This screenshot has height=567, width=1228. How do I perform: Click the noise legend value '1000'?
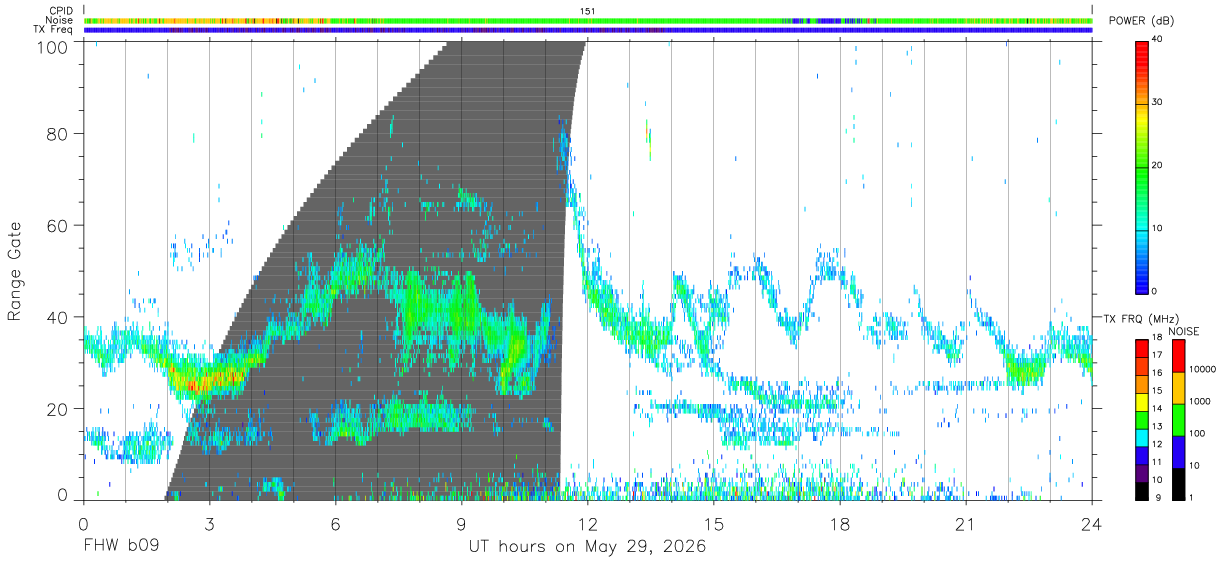point(1201,401)
